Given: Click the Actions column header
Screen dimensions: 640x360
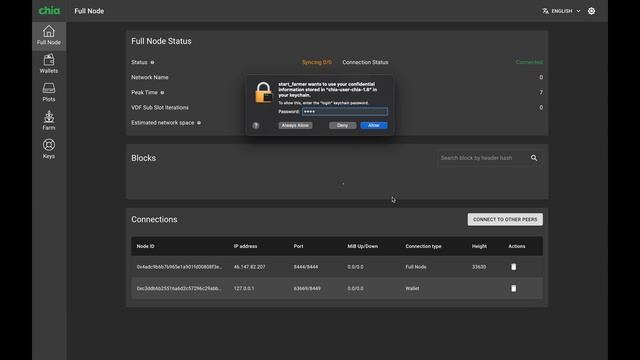Looking at the screenshot, I should click(x=517, y=246).
